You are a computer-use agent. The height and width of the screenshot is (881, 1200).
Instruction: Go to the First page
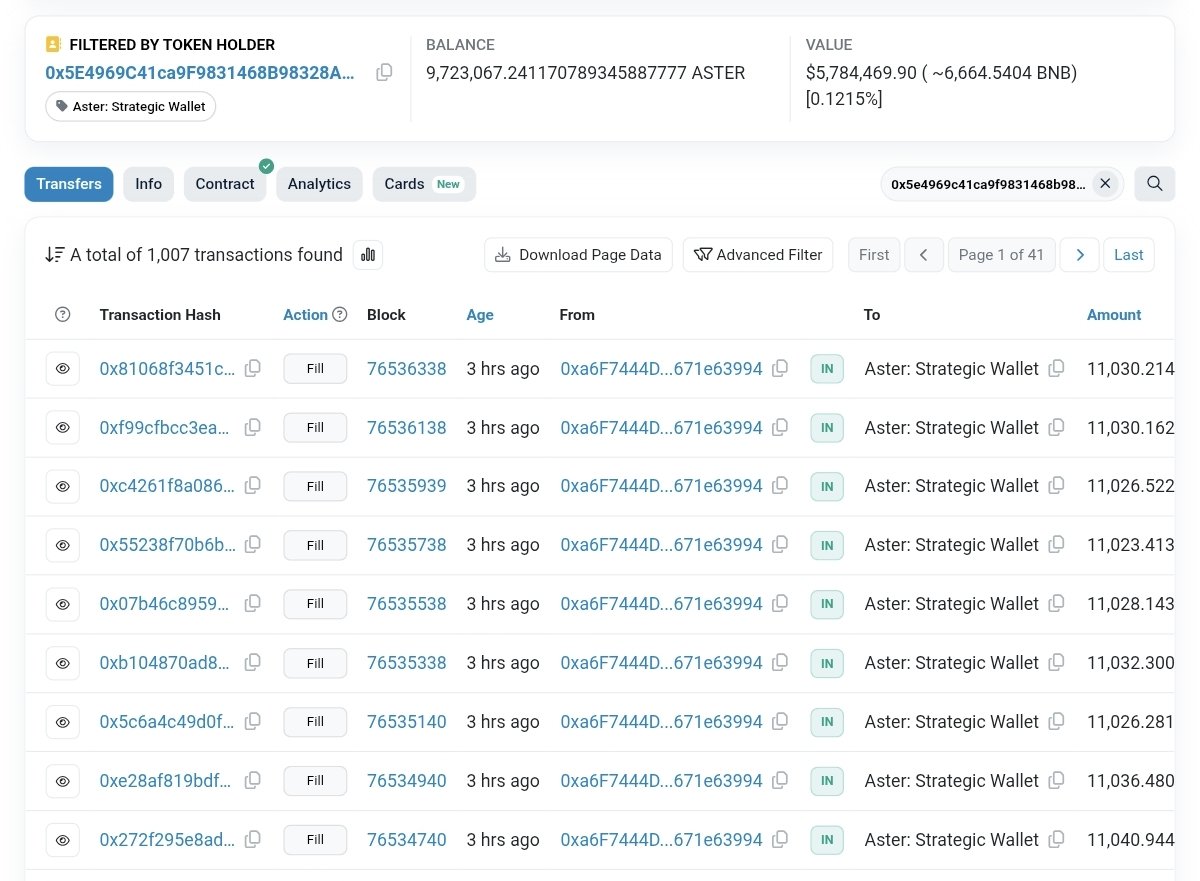pyautogui.click(x=874, y=255)
